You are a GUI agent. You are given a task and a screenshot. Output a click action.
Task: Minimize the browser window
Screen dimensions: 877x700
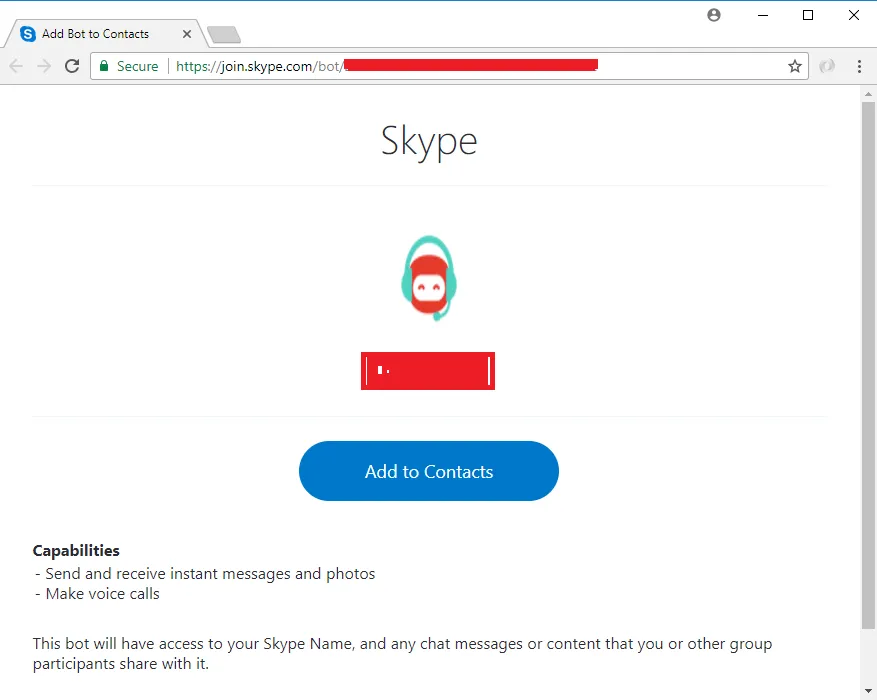pyautogui.click(x=762, y=15)
